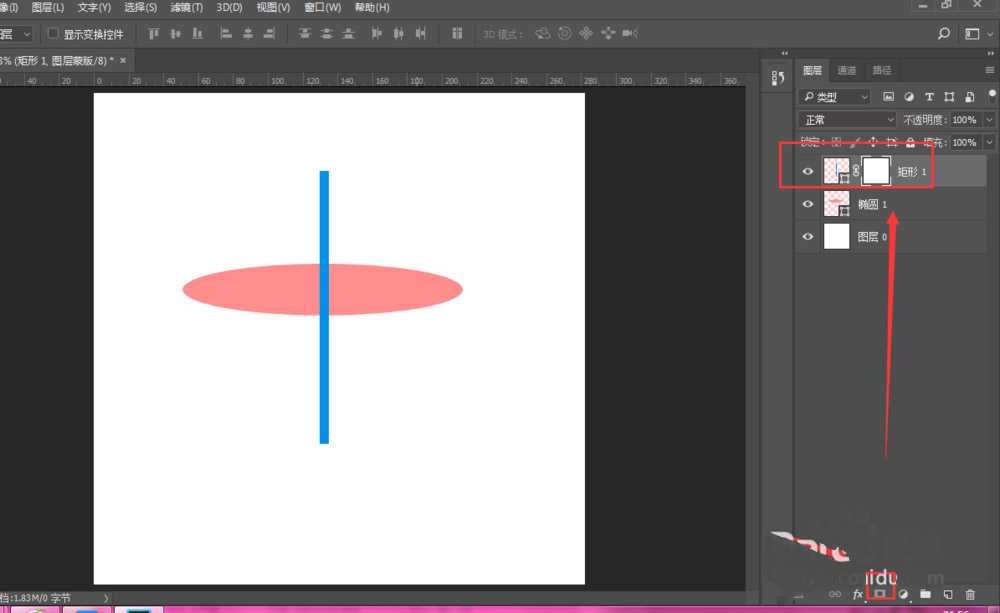Open the 滤镜(T) menu
Viewport: 1000px width, 613px height.
[185, 7]
